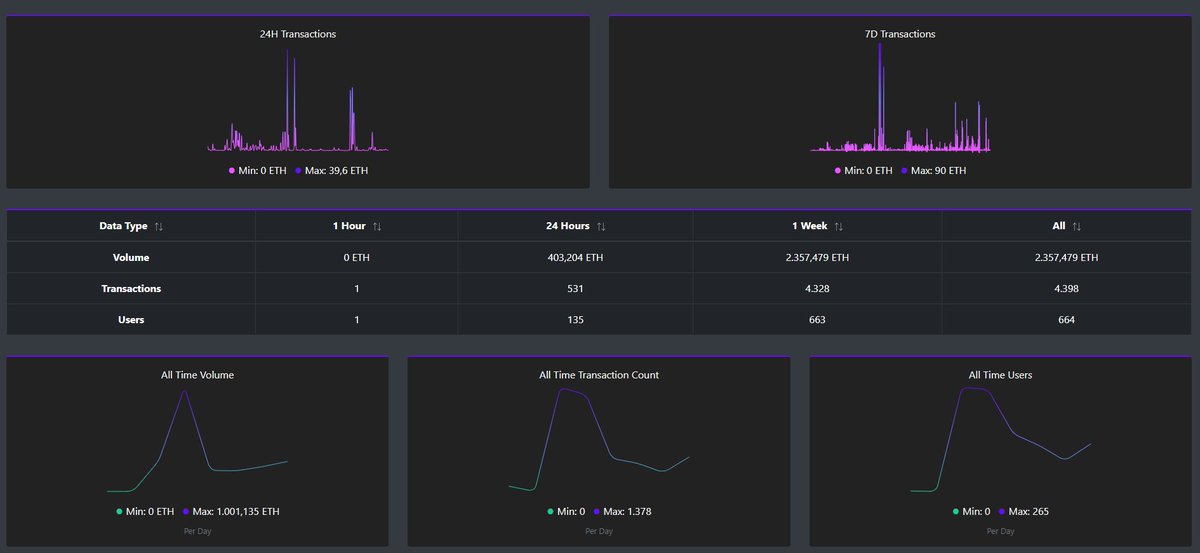Select the Volume row label
The height and width of the screenshot is (553, 1200).
click(131, 257)
